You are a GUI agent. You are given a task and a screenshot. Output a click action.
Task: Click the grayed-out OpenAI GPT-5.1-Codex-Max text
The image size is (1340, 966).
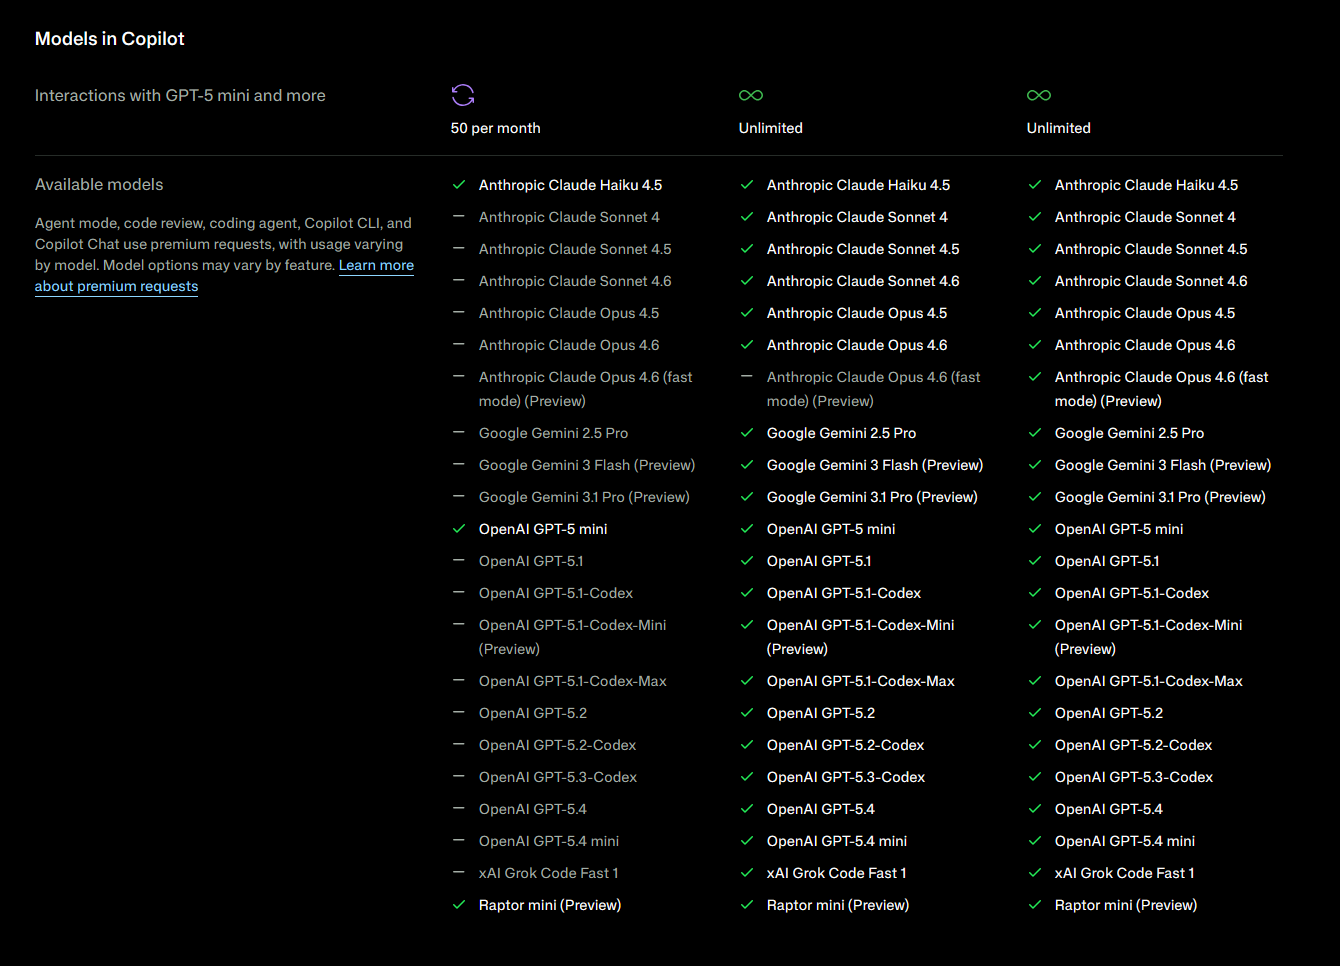(573, 681)
